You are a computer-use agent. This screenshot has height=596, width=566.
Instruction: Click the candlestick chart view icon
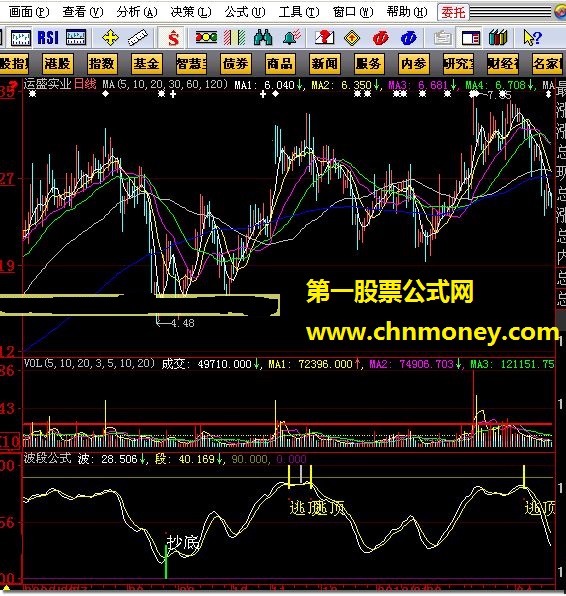(21, 38)
